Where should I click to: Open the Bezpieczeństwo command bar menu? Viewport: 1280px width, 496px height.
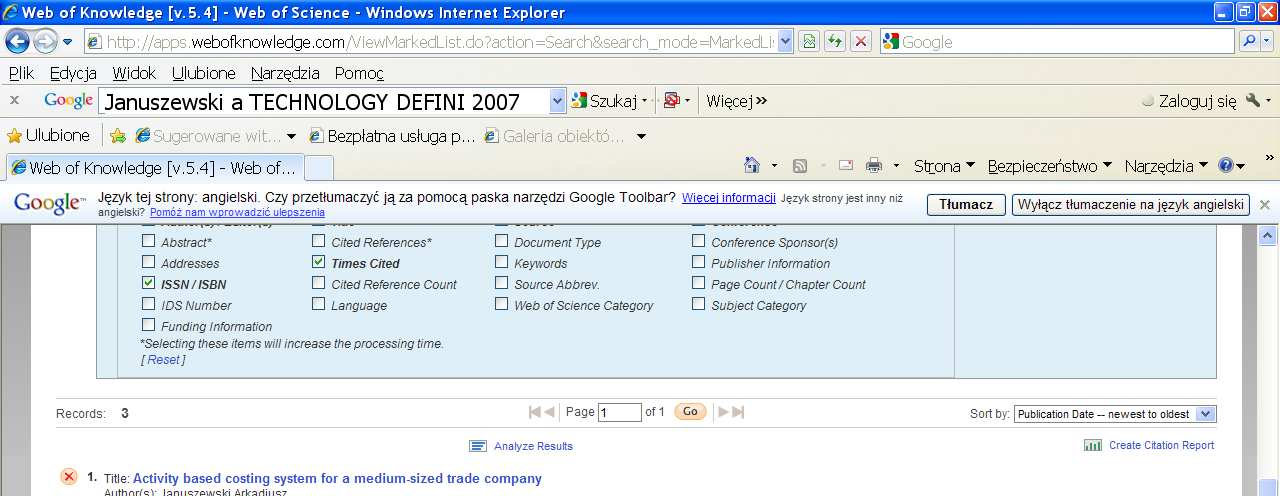(x=1049, y=166)
